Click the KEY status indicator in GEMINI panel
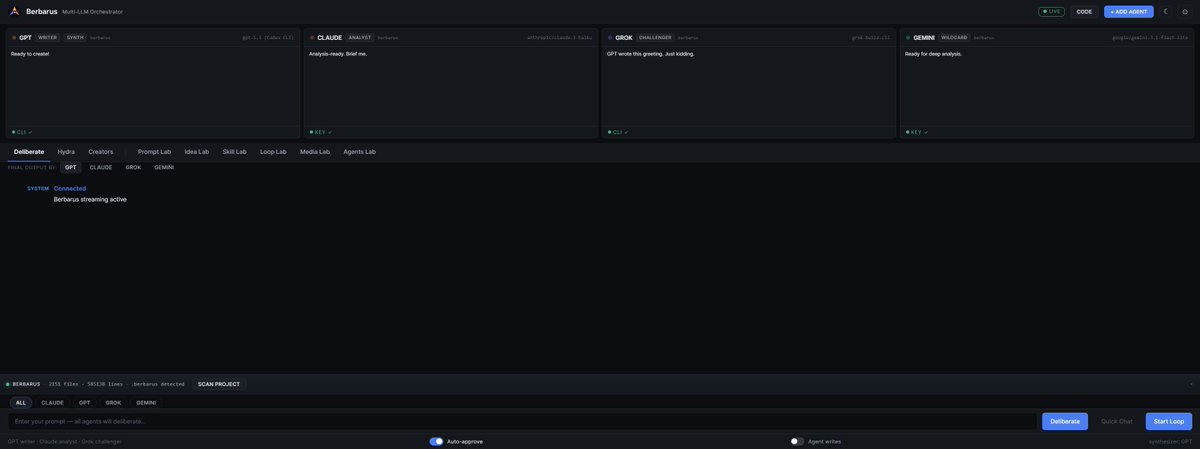This screenshot has height=449, width=1200. click(x=916, y=132)
